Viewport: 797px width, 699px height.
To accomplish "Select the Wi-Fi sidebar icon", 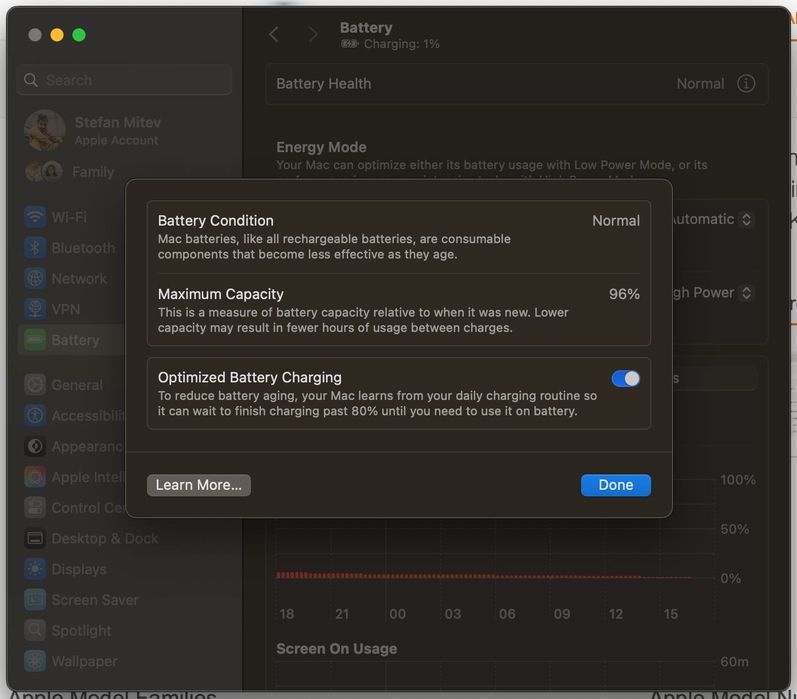I will 35,217.
